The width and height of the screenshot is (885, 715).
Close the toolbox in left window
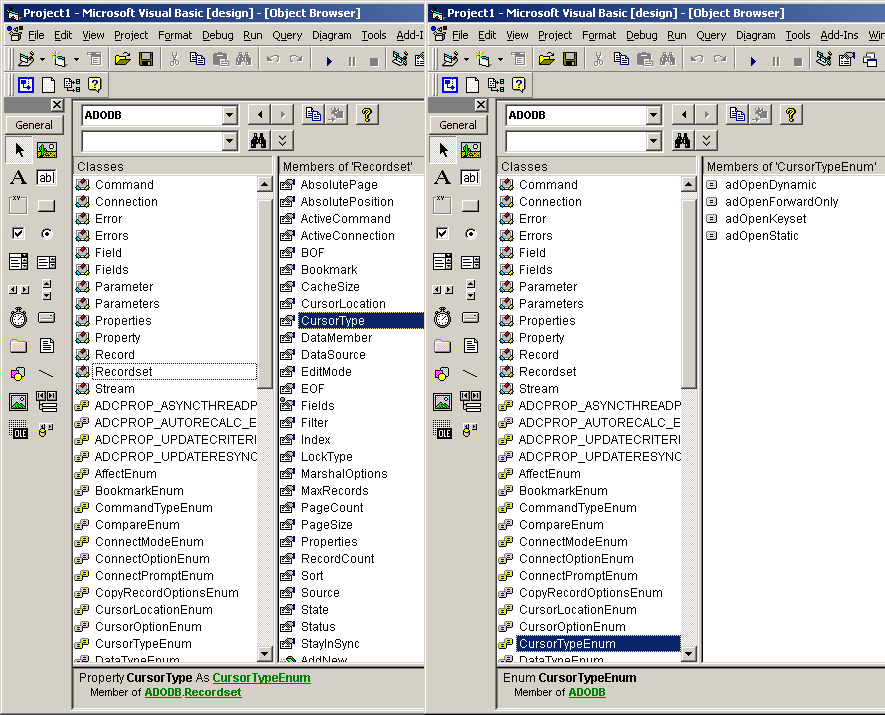(57, 105)
